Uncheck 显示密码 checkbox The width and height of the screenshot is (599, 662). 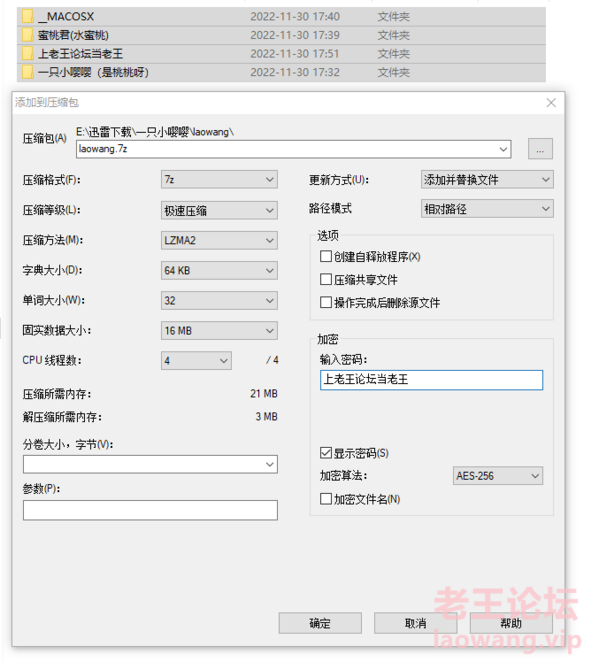click(325, 453)
